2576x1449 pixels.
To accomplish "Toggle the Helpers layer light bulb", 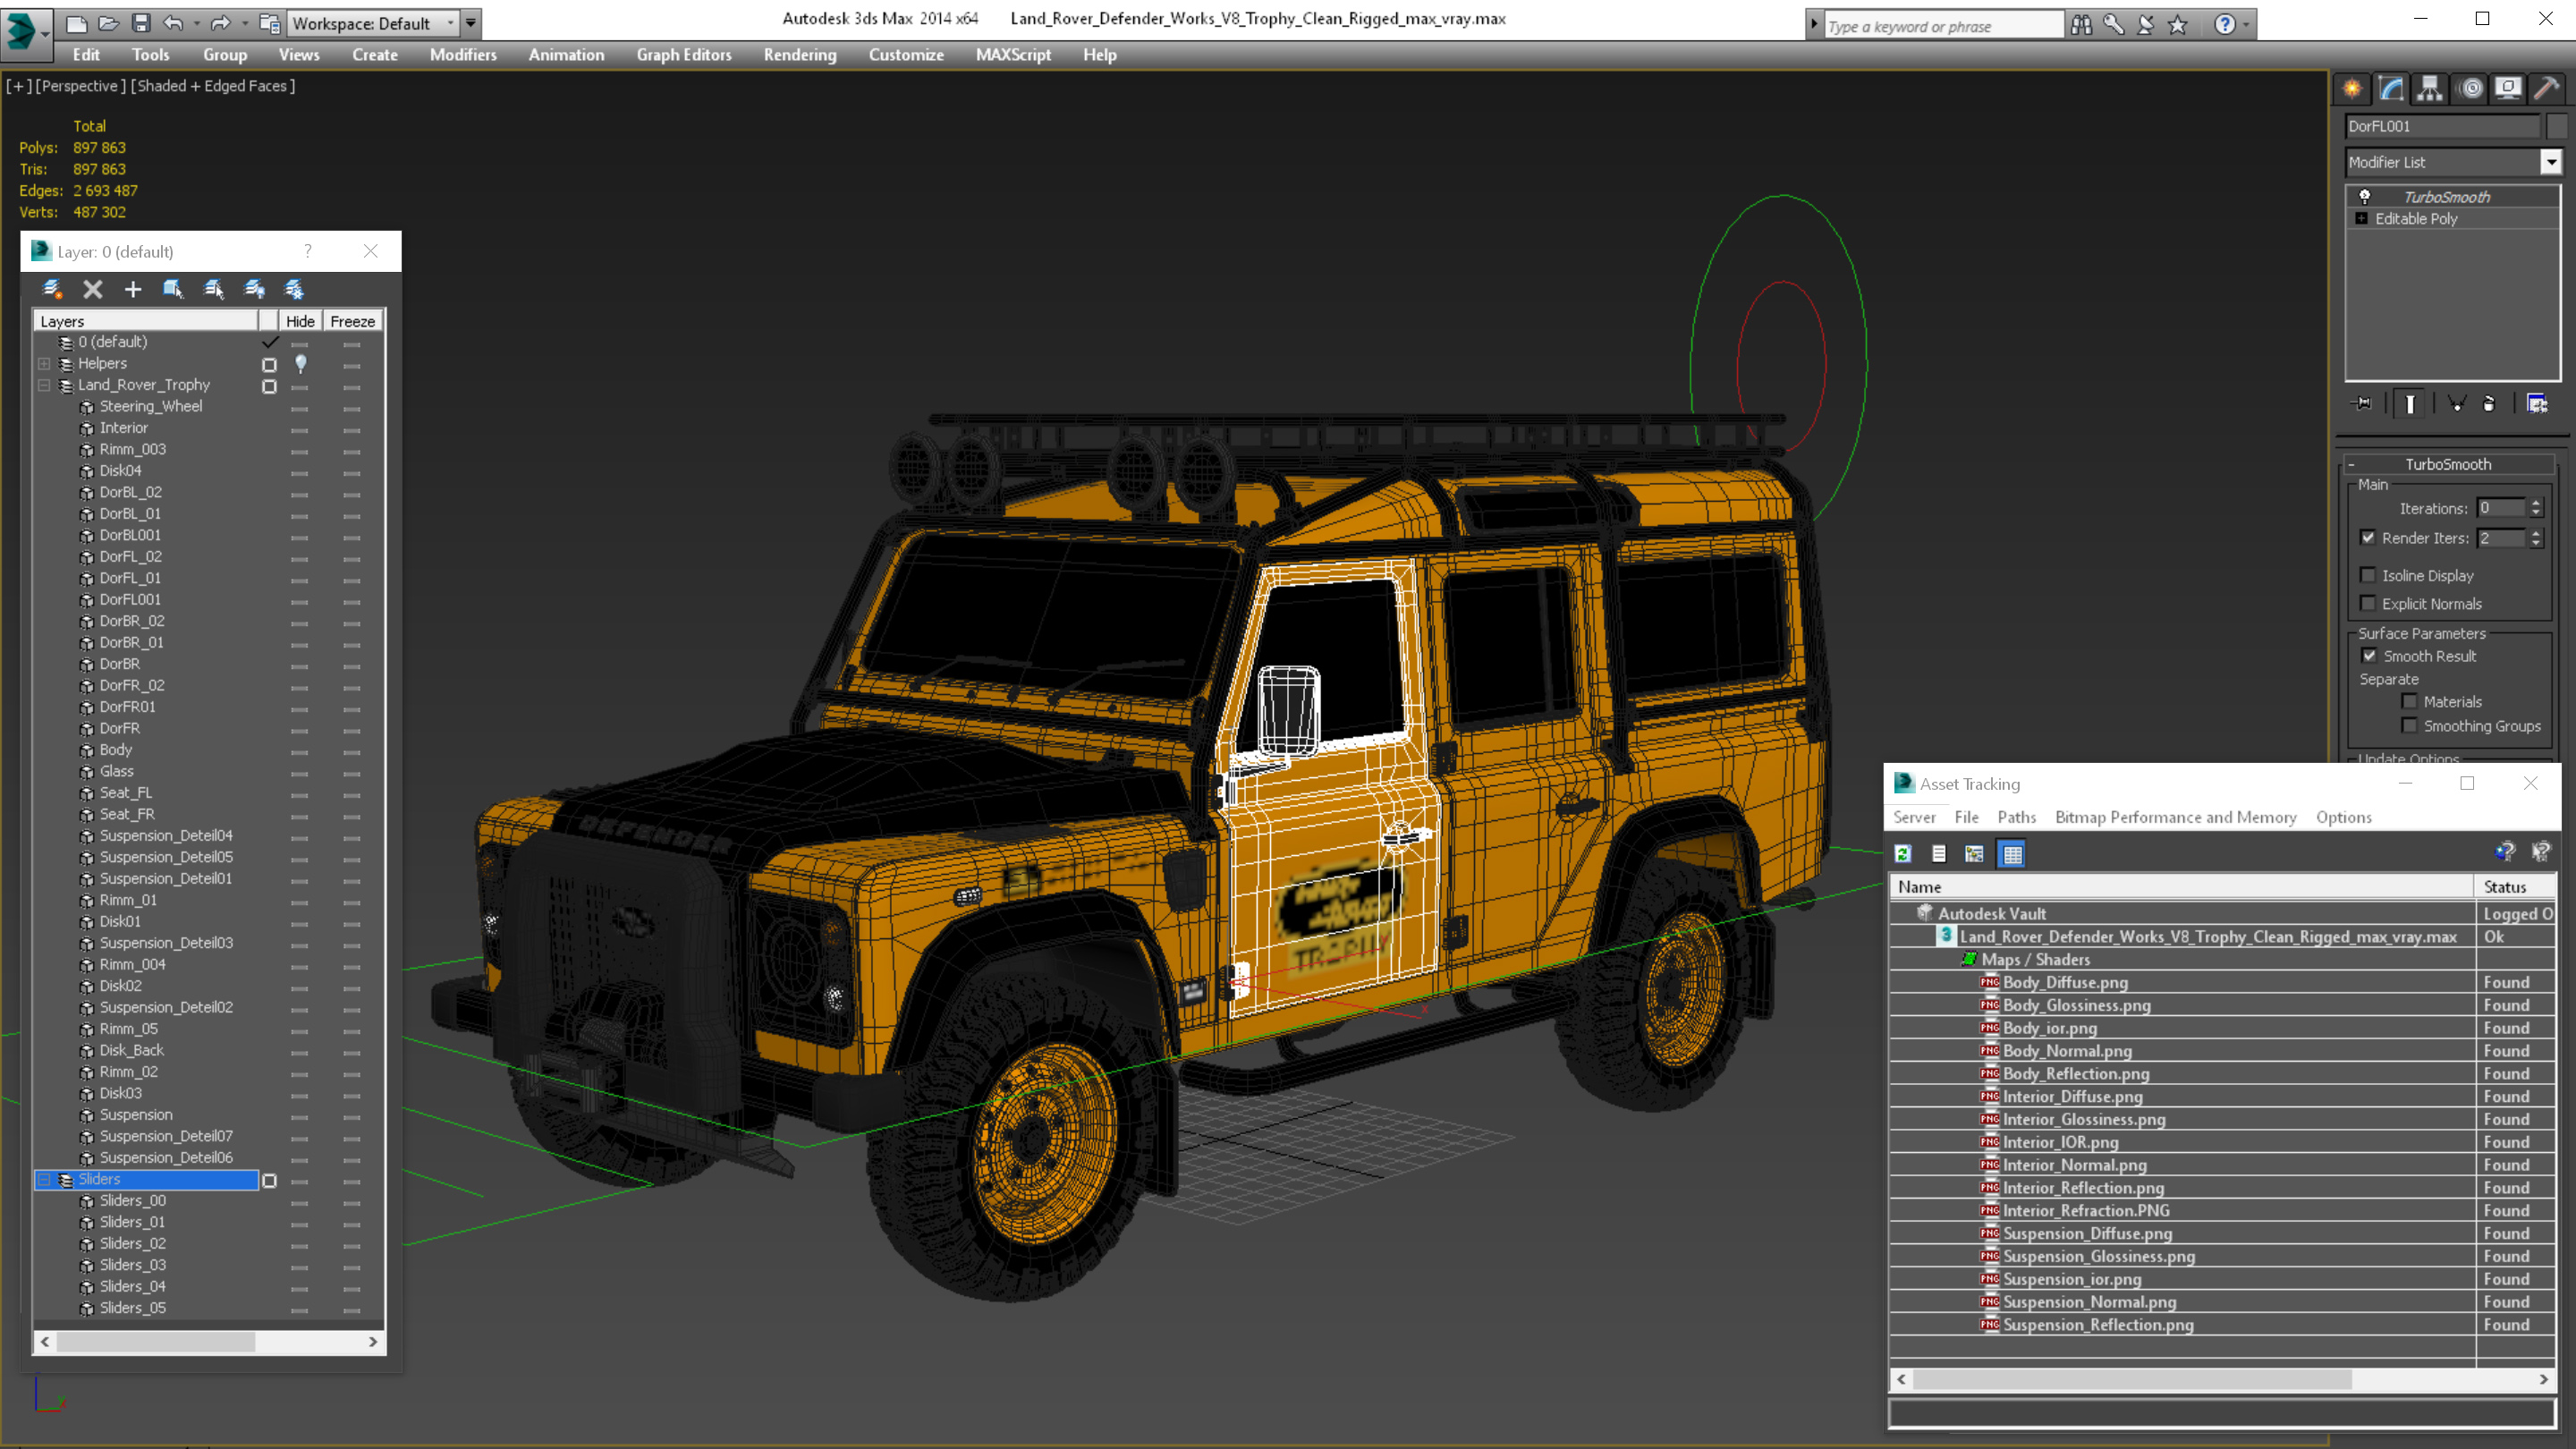I will tap(300, 363).
